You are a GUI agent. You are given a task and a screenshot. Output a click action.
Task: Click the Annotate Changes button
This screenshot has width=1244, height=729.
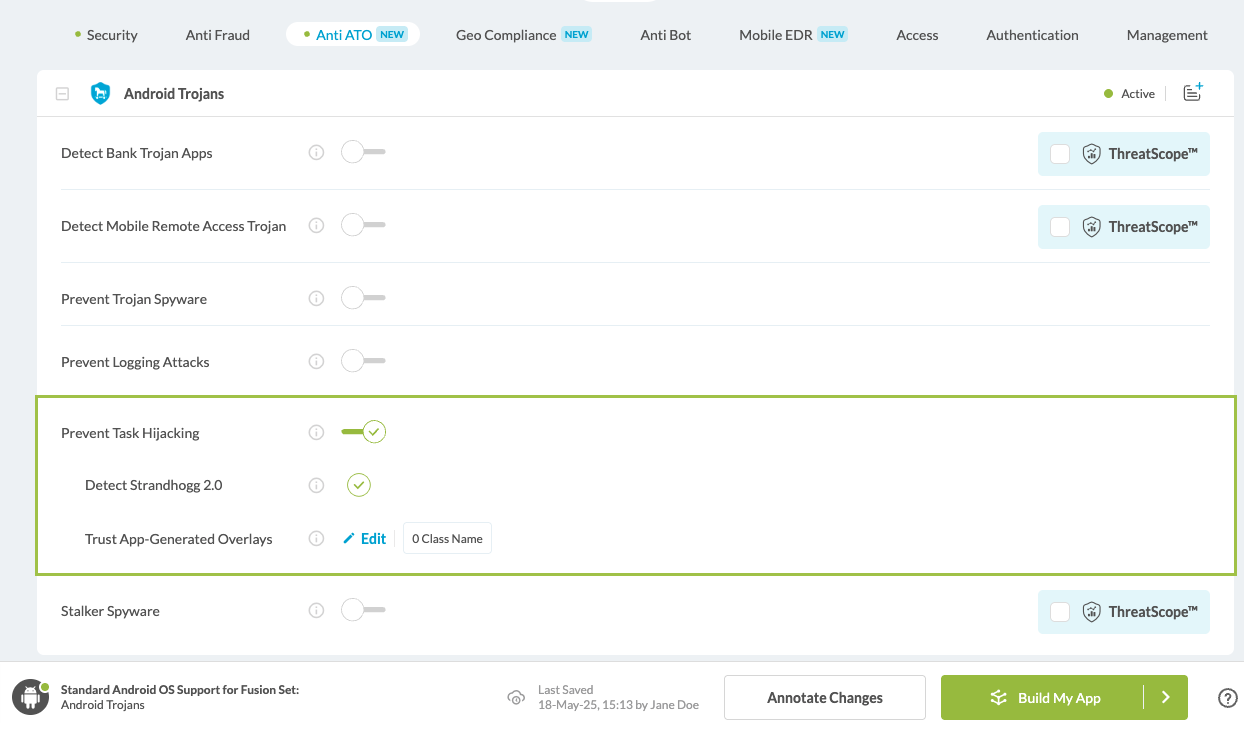coord(824,698)
